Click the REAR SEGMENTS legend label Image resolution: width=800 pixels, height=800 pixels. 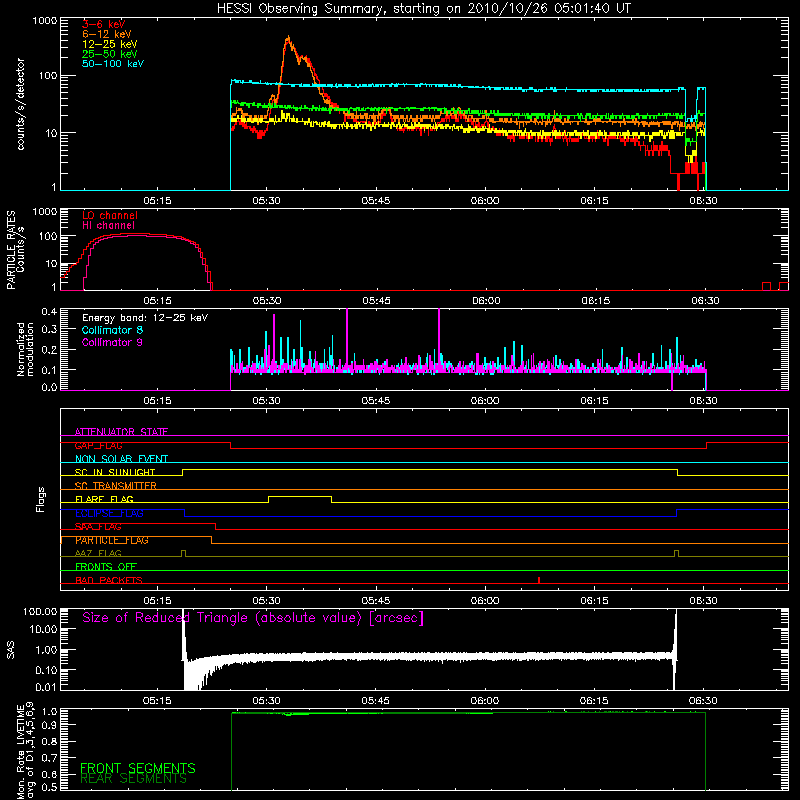coord(134,779)
